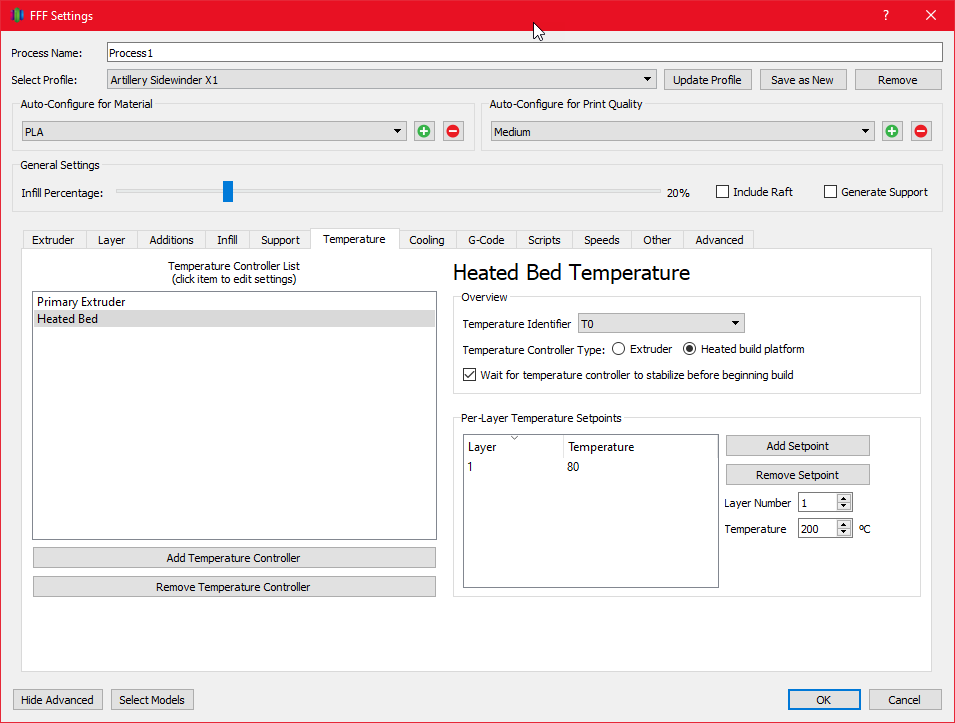Switch to the Layer tab
Viewport: 955px width, 723px height.
point(111,240)
